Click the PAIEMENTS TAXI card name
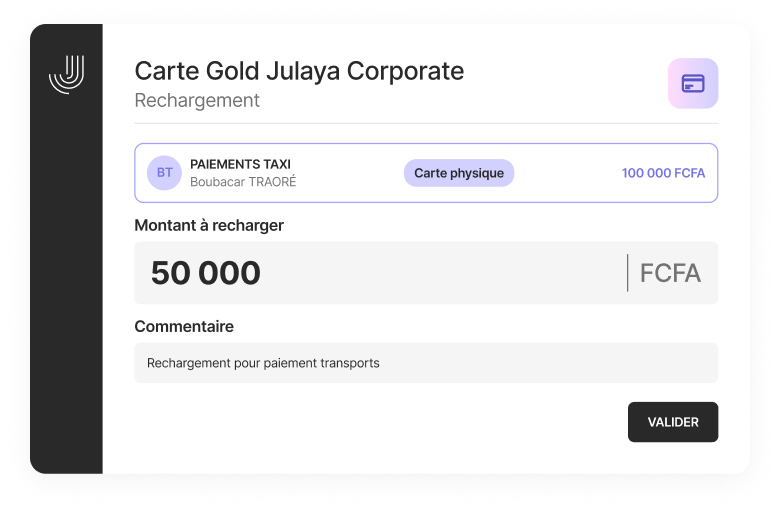The image size is (780, 510). click(x=240, y=164)
